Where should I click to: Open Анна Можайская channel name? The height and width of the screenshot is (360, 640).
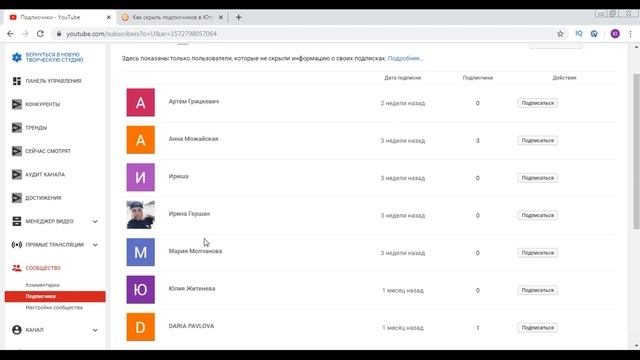pos(193,139)
